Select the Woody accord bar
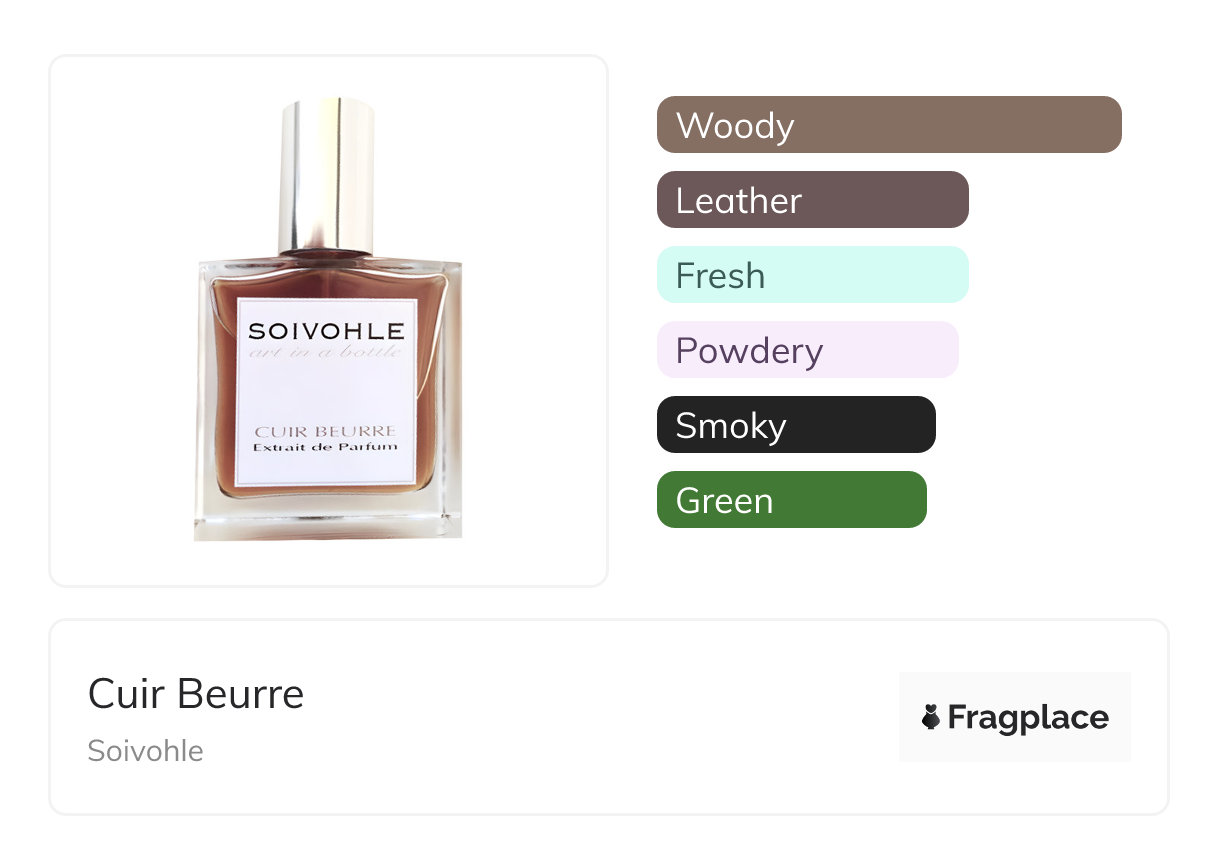This screenshot has width=1218, height=864. click(x=889, y=125)
